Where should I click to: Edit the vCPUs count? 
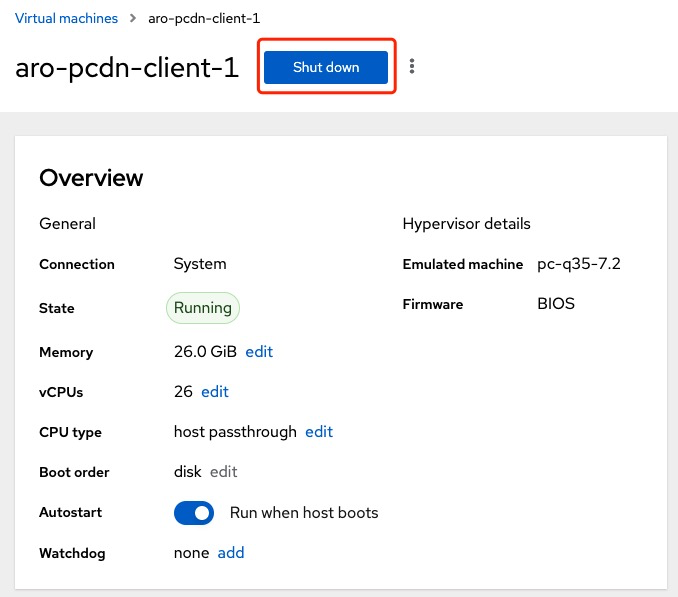pos(215,392)
